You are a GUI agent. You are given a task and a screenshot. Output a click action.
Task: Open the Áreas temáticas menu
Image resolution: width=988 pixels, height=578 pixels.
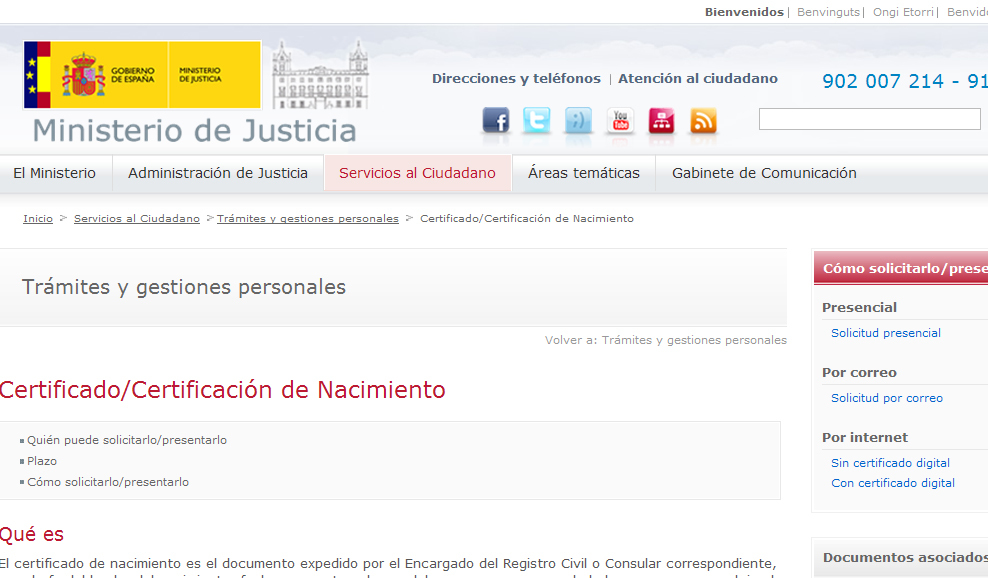click(584, 173)
